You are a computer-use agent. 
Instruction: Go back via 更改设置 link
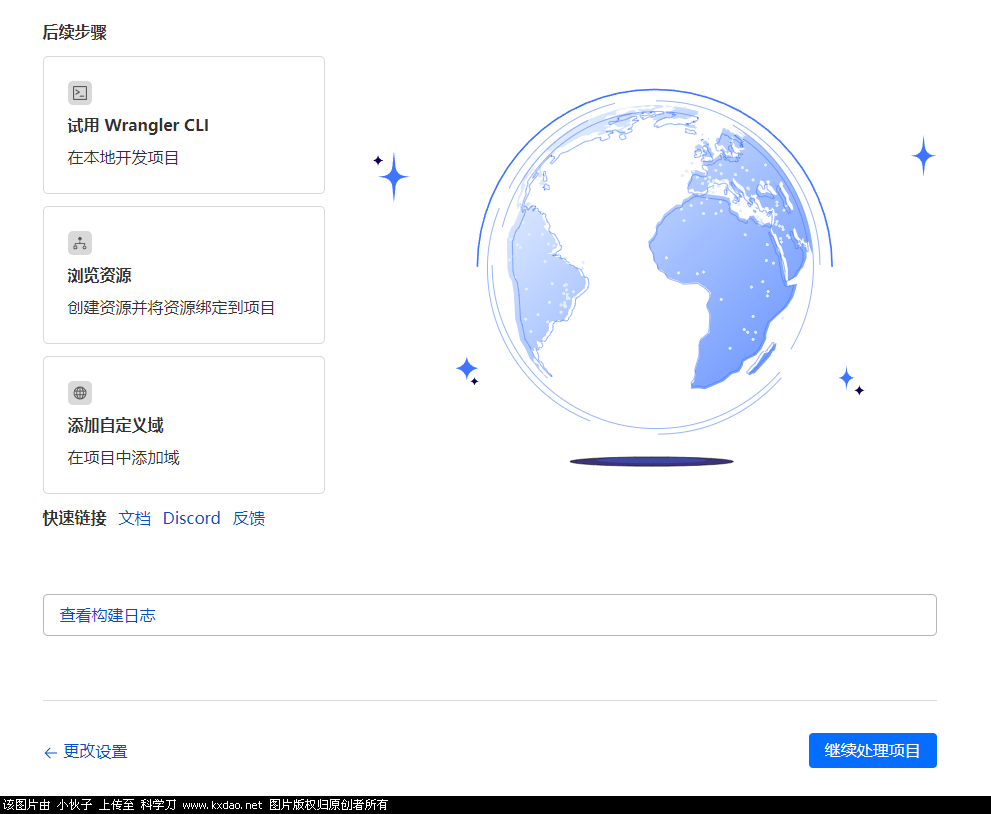(95, 751)
